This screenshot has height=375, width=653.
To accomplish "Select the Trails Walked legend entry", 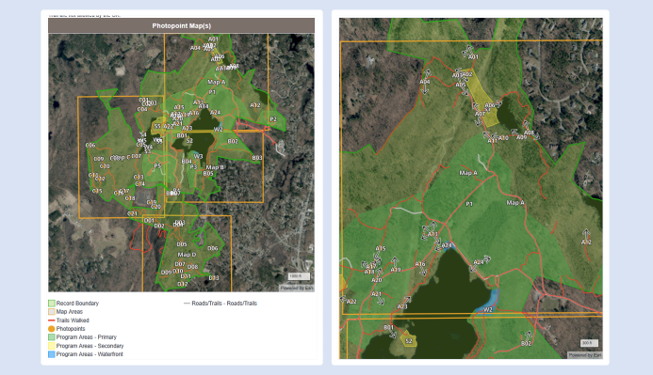I will pyautogui.click(x=68, y=320).
